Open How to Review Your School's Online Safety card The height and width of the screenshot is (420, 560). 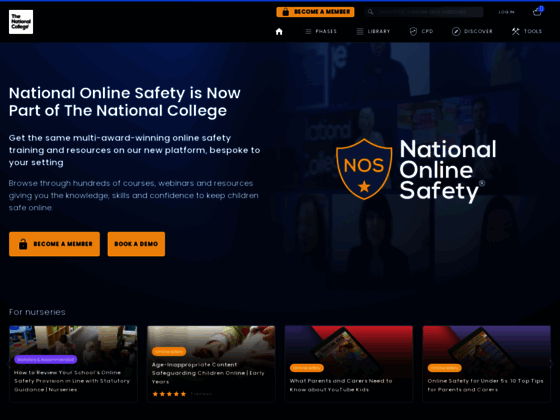click(x=73, y=364)
